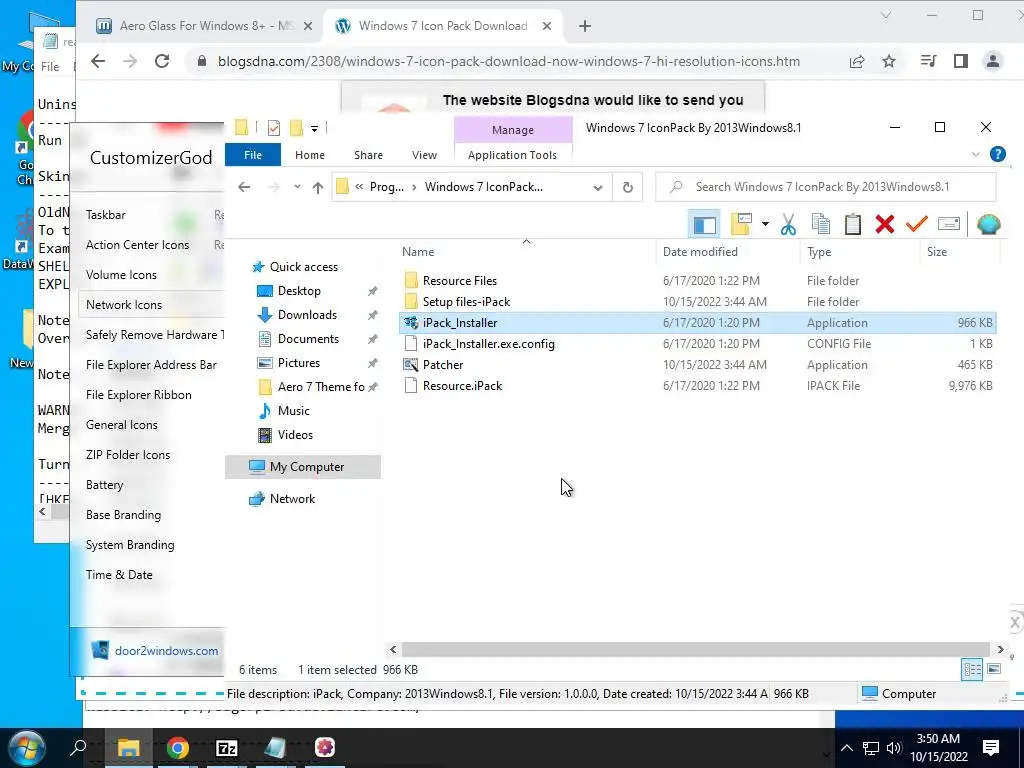Select Network Icons in CustomizerGod
Viewport: 1024px width, 768px height.
point(124,305)
